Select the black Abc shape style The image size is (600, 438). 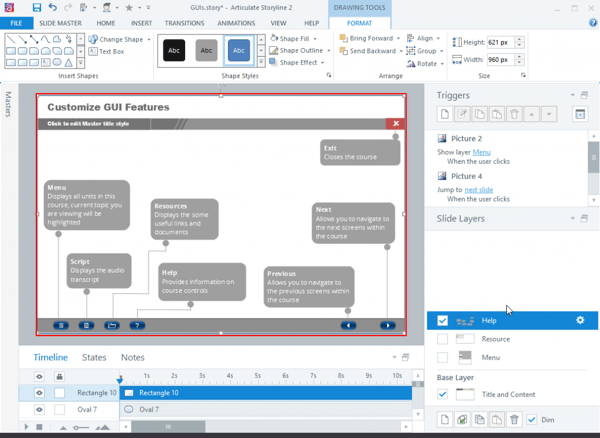[174, 50]
